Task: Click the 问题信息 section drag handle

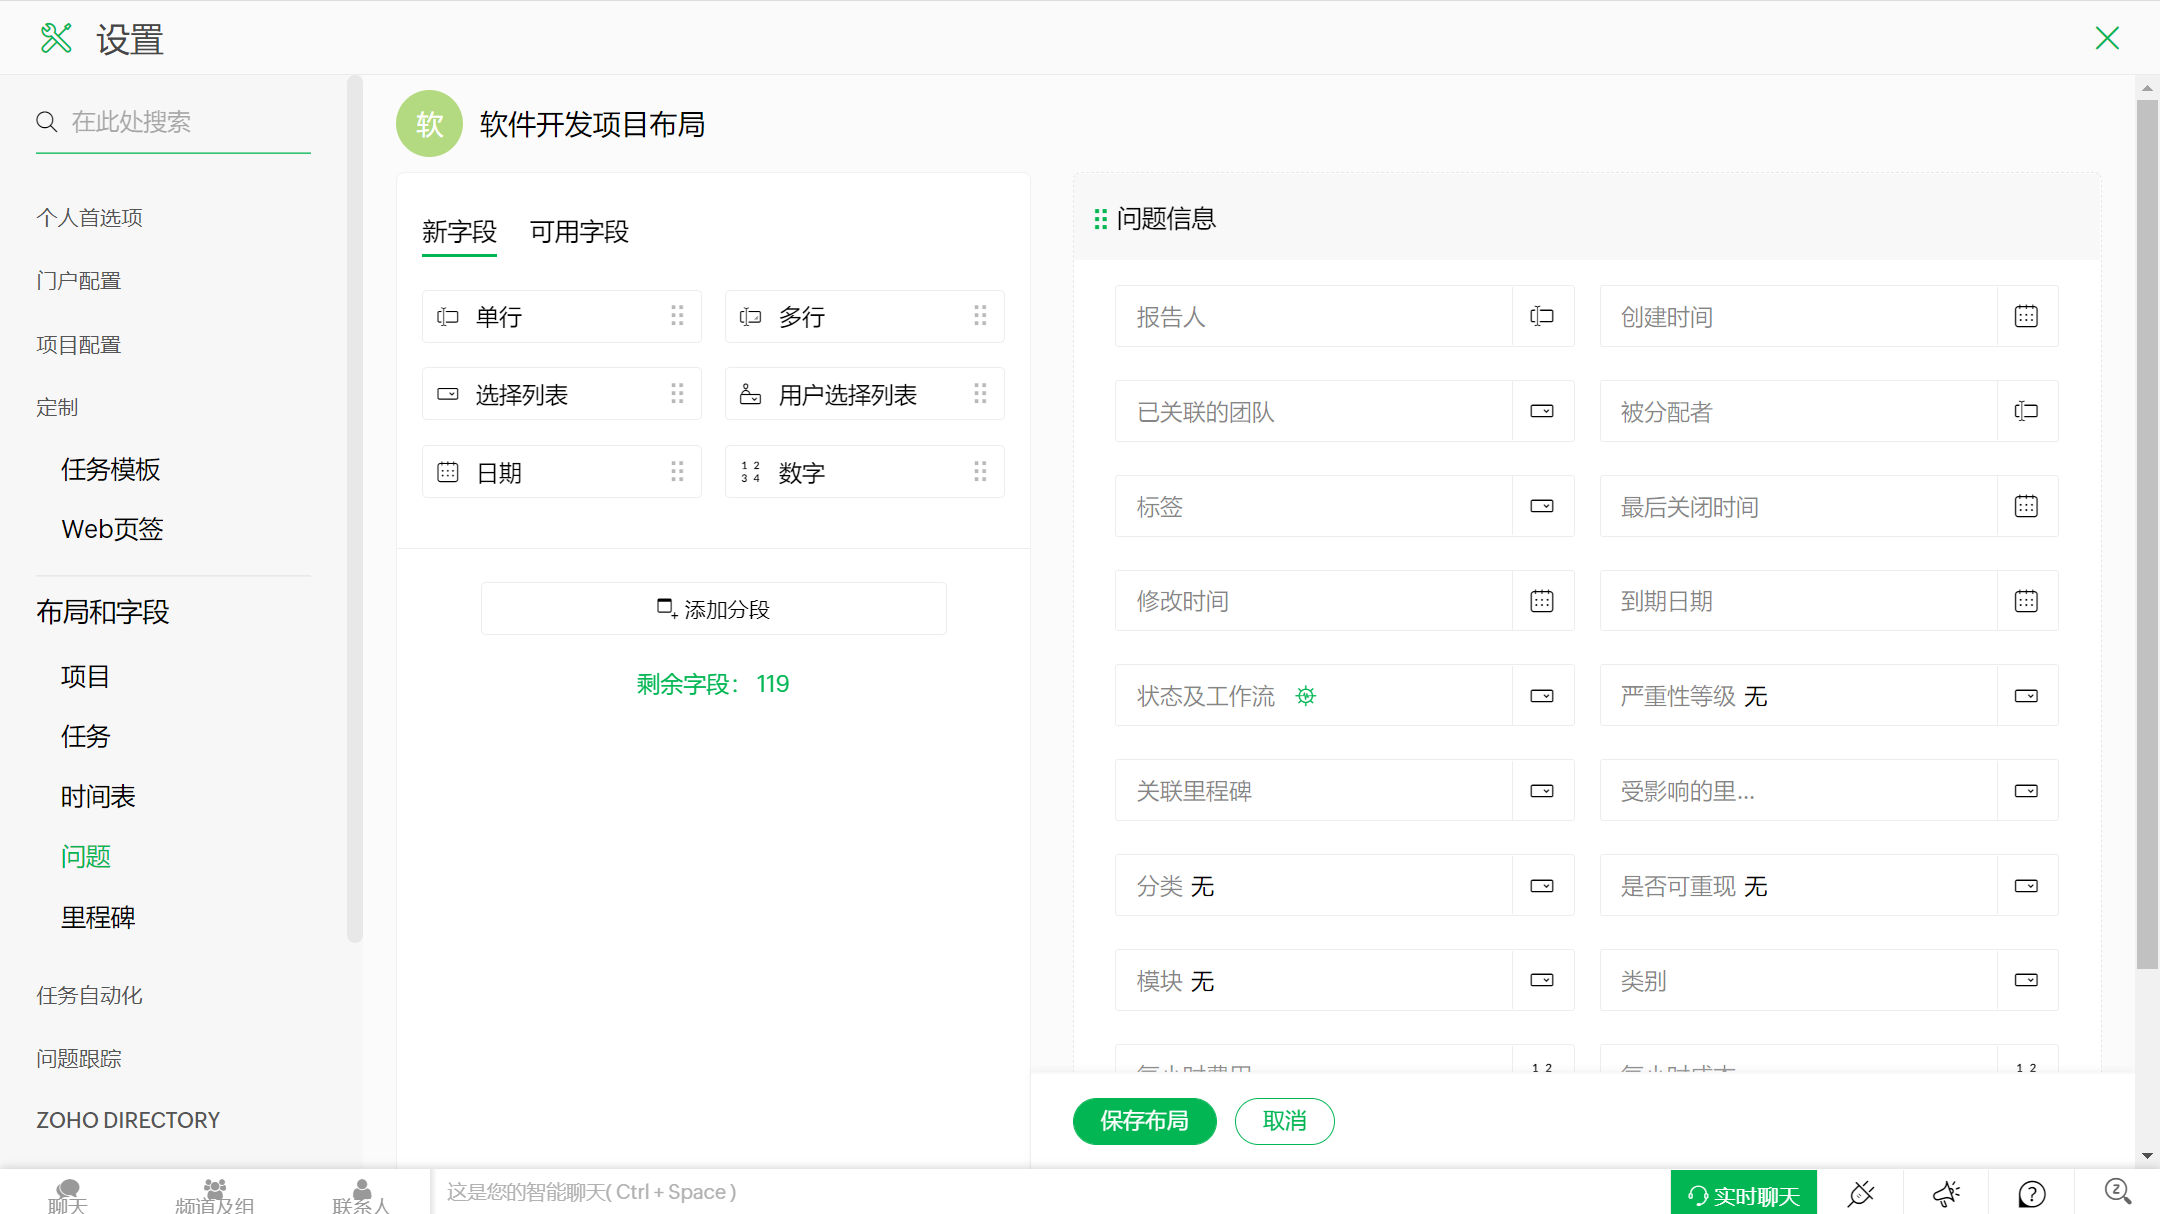Action: coord(1100,219)
